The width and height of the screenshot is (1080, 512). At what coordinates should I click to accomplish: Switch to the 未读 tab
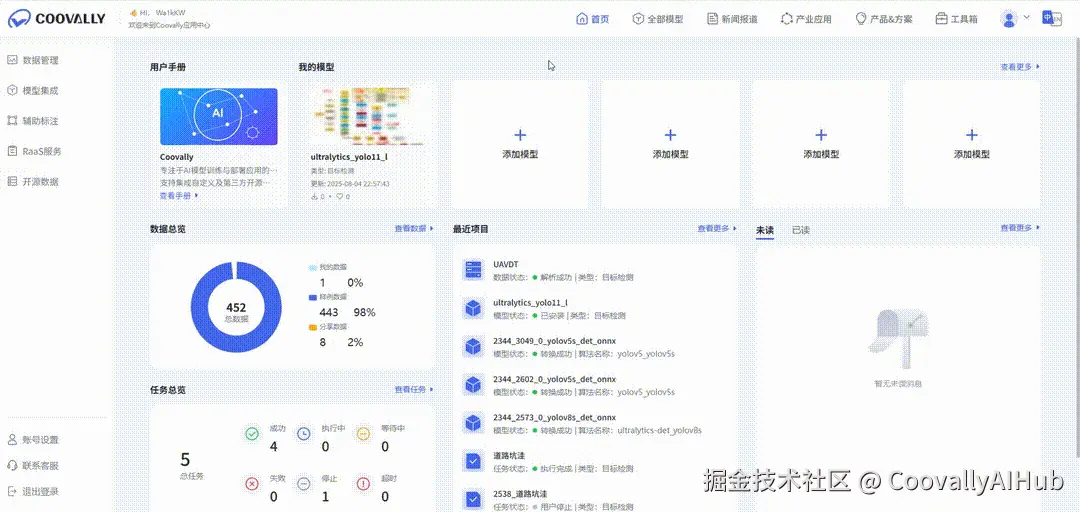pos(765,229)
